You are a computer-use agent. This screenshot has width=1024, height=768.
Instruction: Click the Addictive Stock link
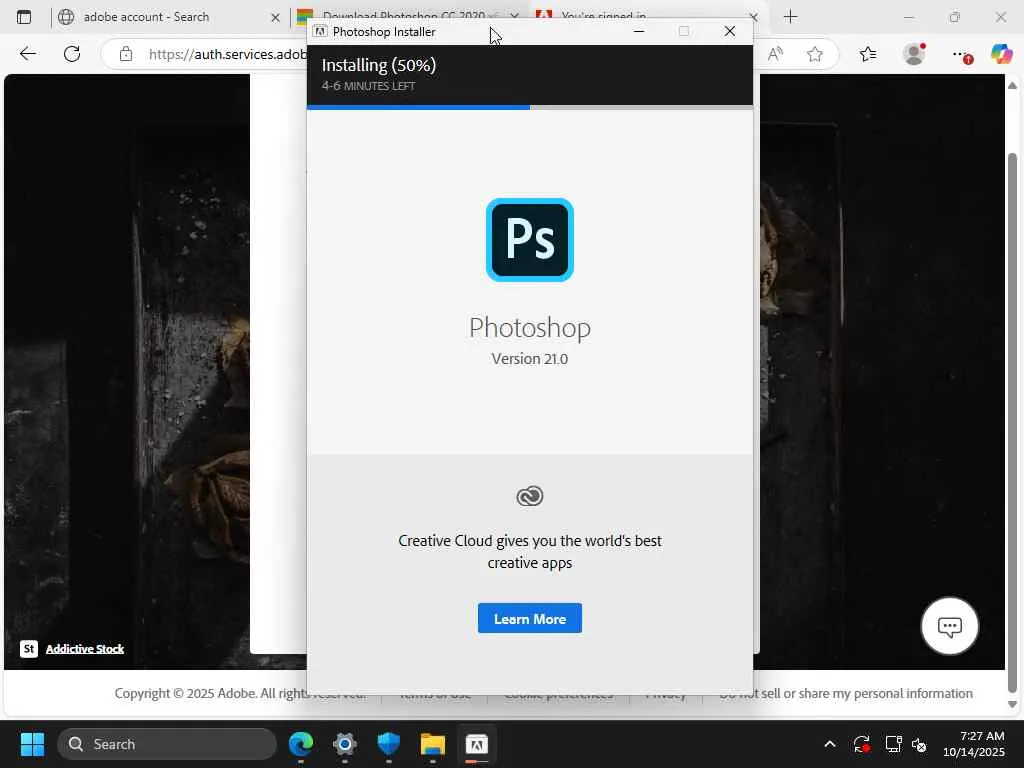tap(85, 648)
